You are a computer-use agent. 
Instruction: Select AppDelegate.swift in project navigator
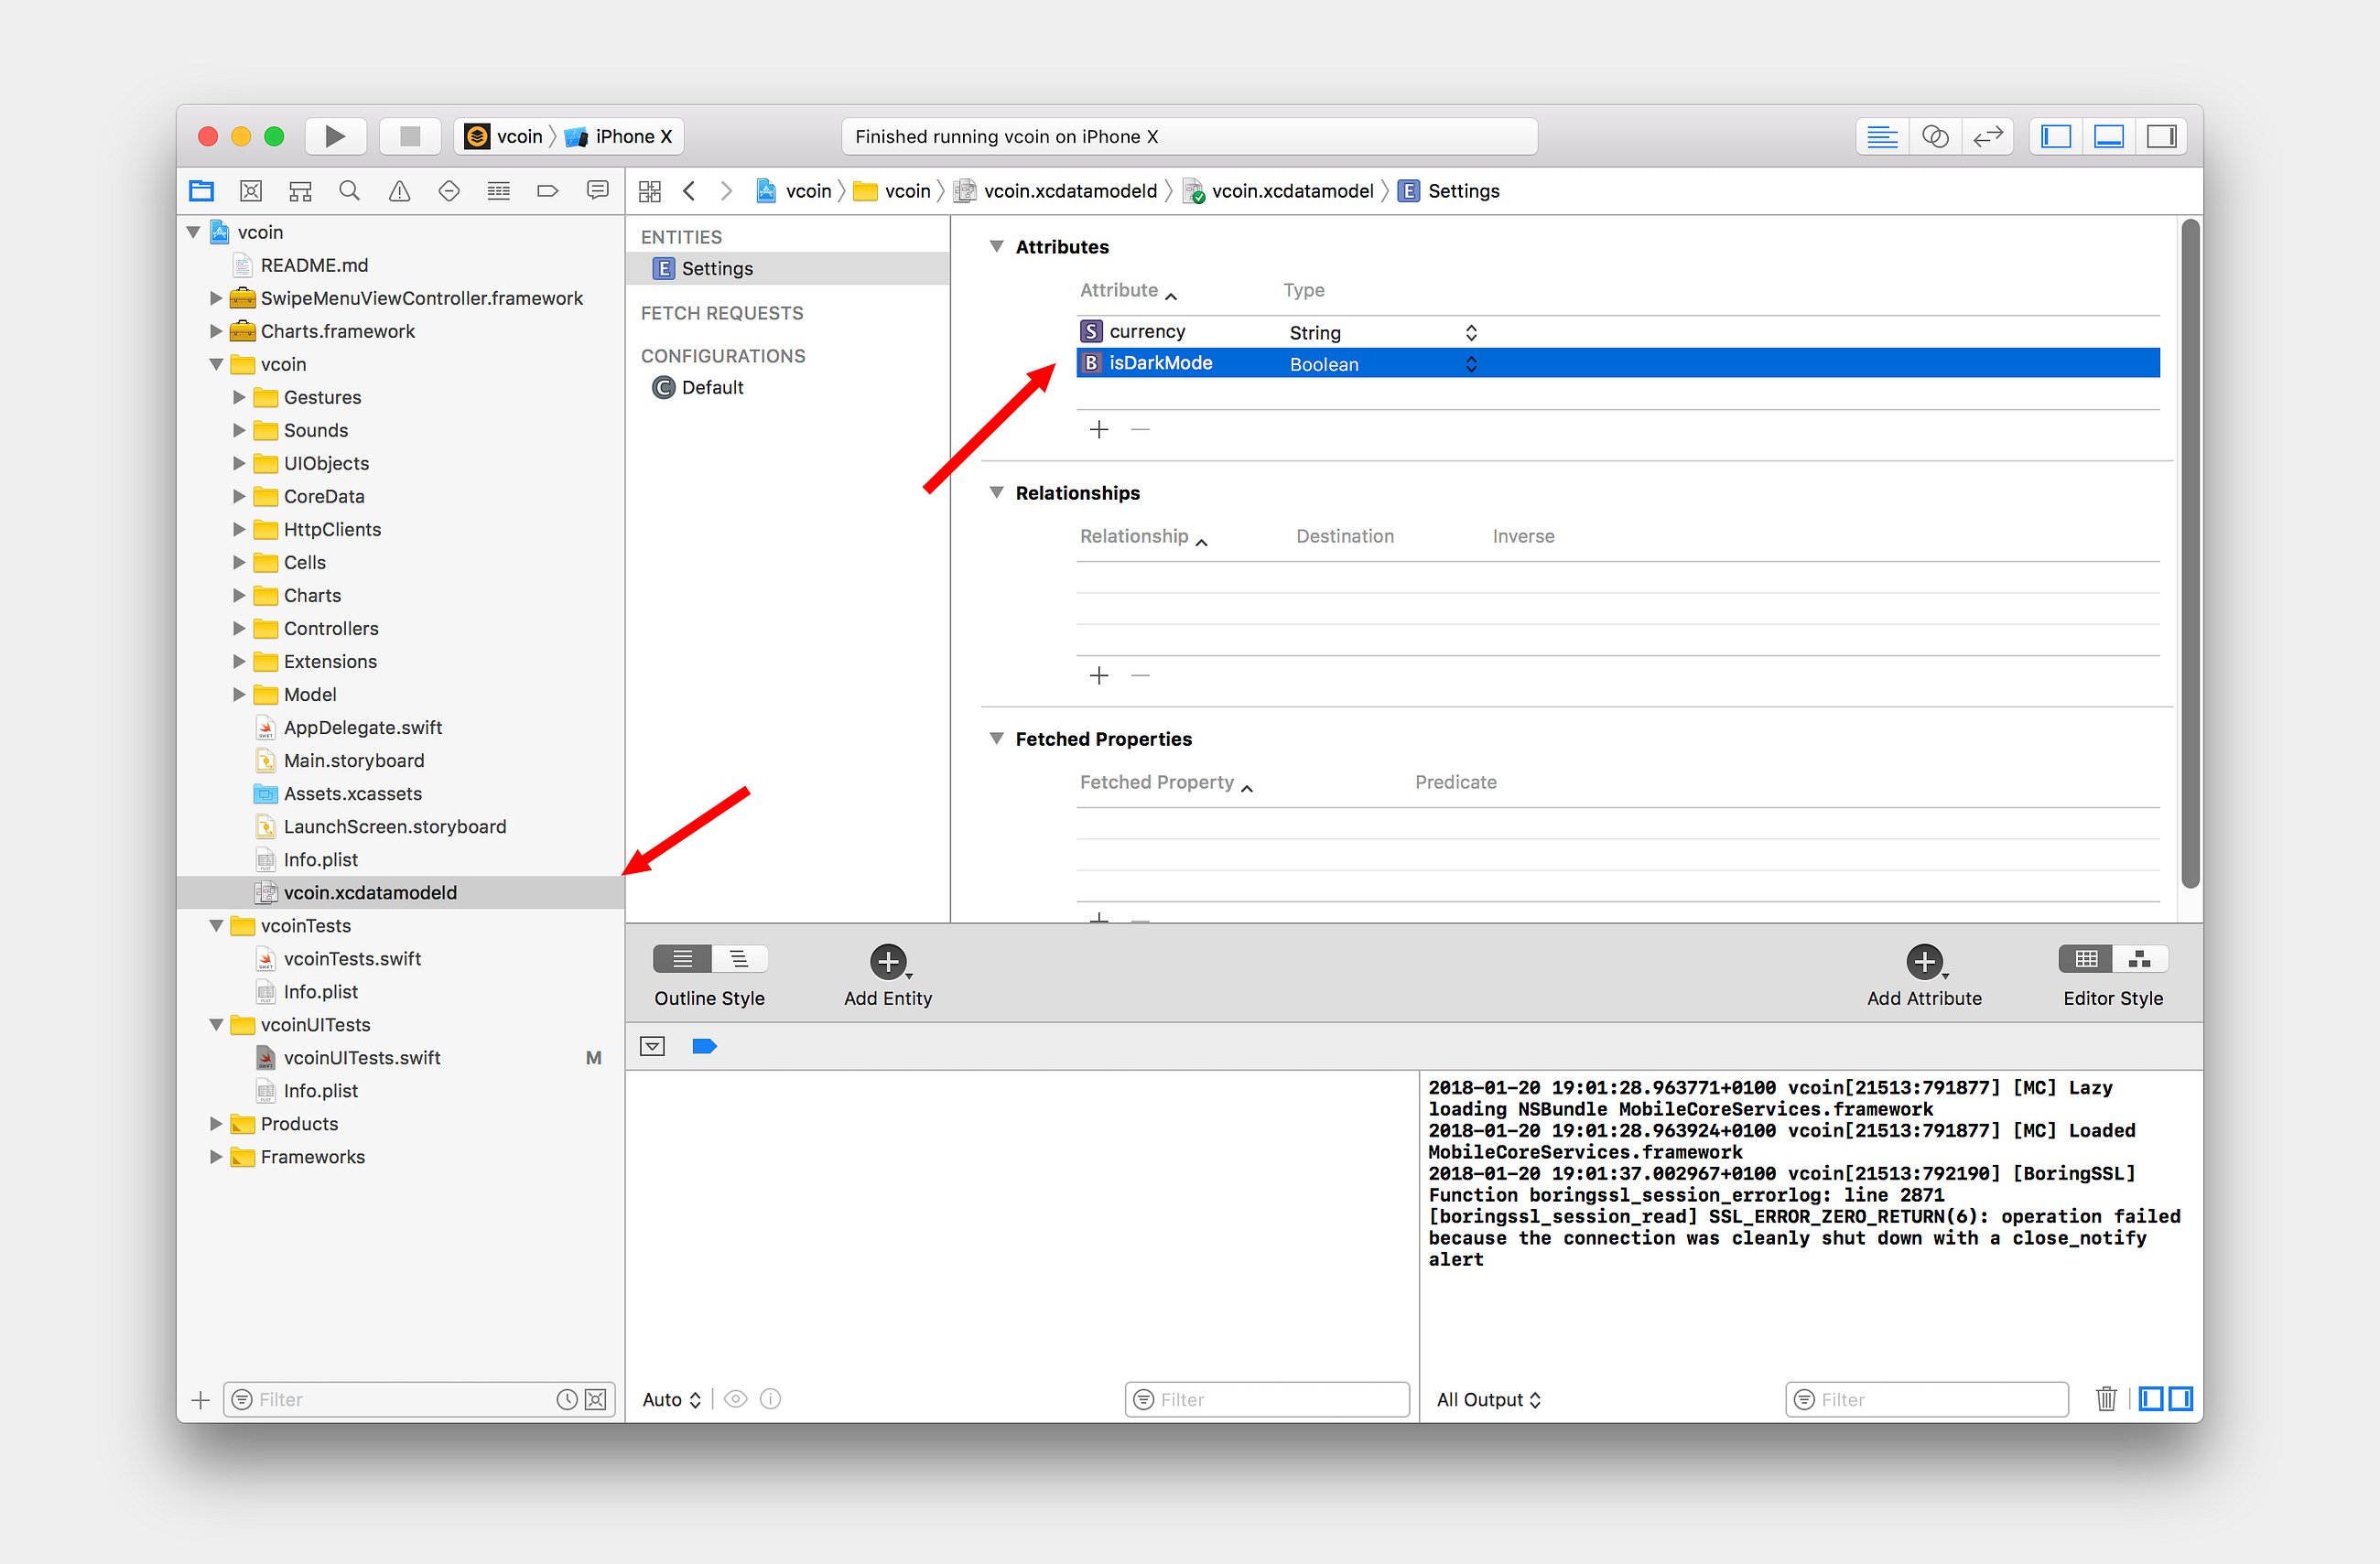click(x=362, y=727)
